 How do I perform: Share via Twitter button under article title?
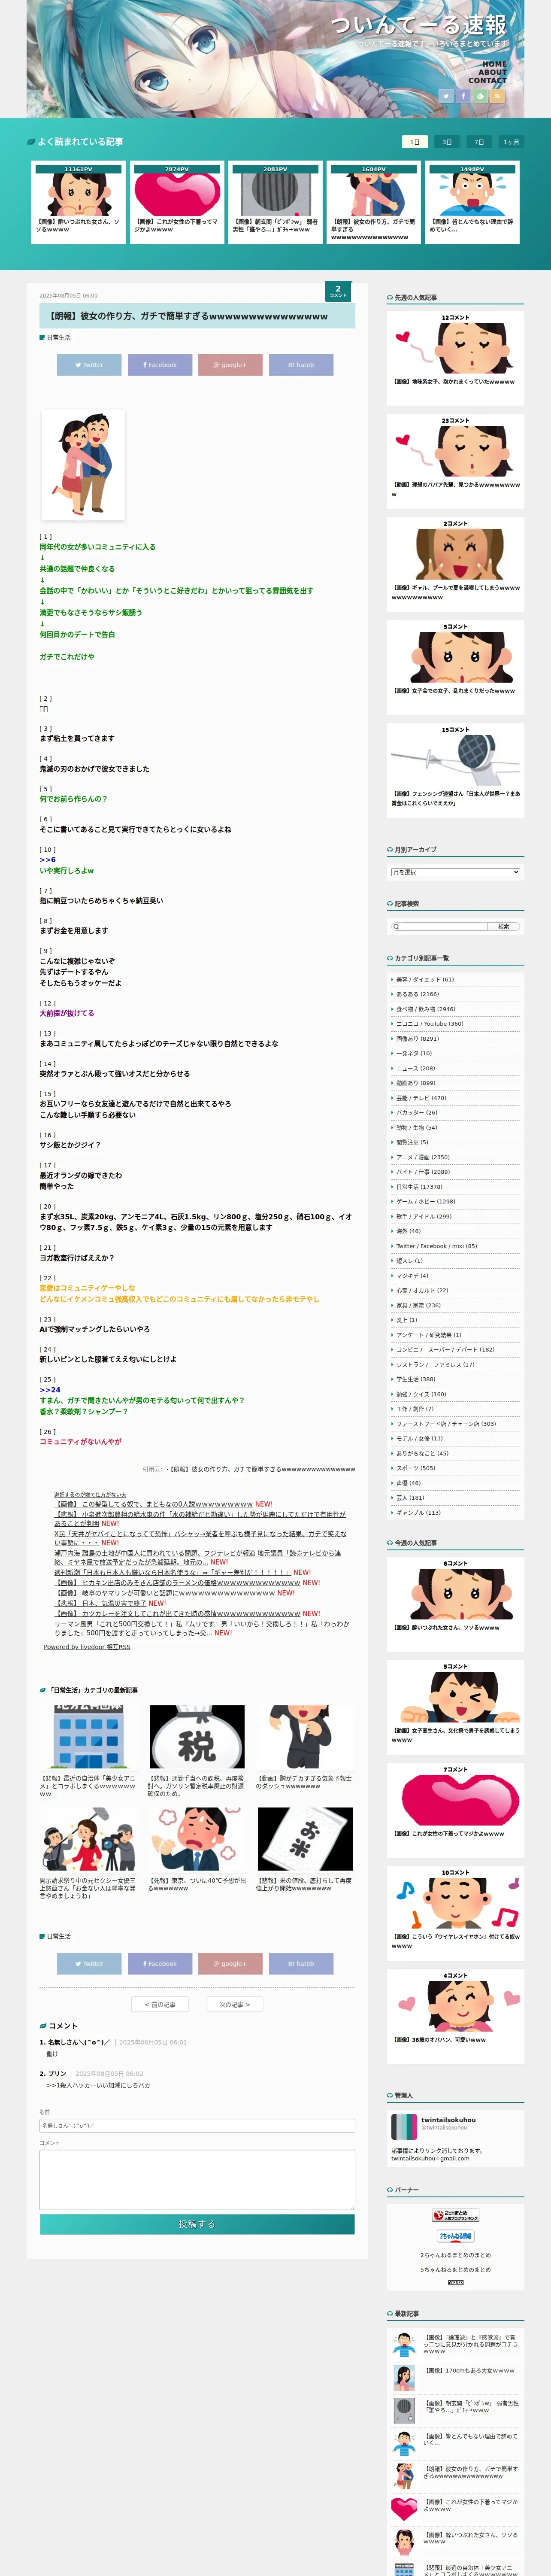89,365
